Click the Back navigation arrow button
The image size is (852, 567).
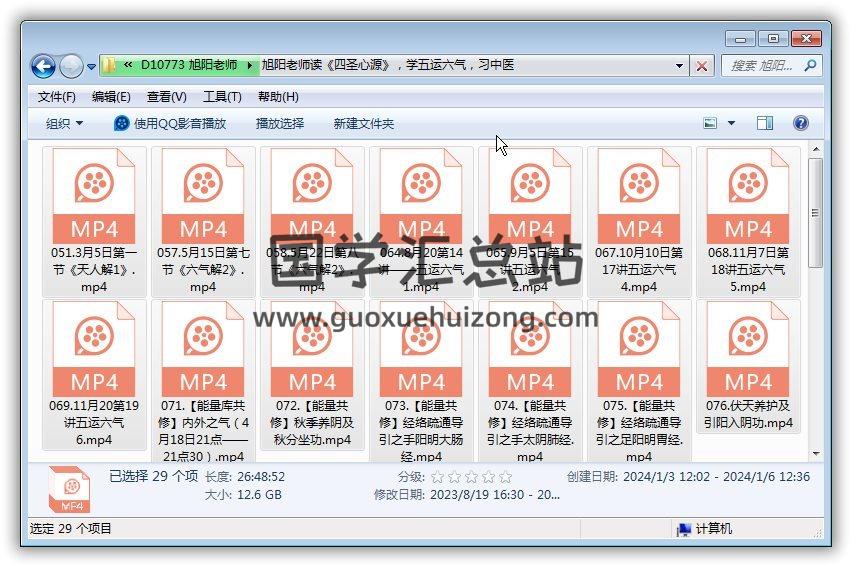tap(43, 66)
